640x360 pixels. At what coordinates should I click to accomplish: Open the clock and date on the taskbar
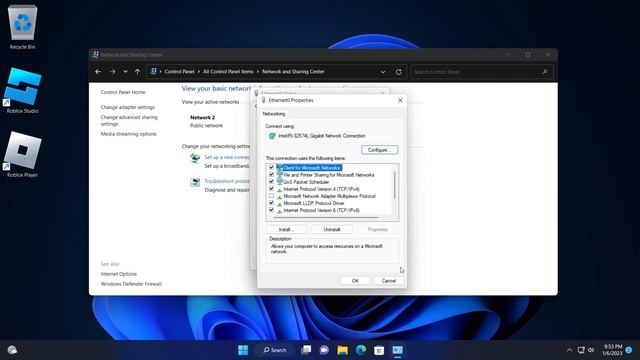[612, 350]
